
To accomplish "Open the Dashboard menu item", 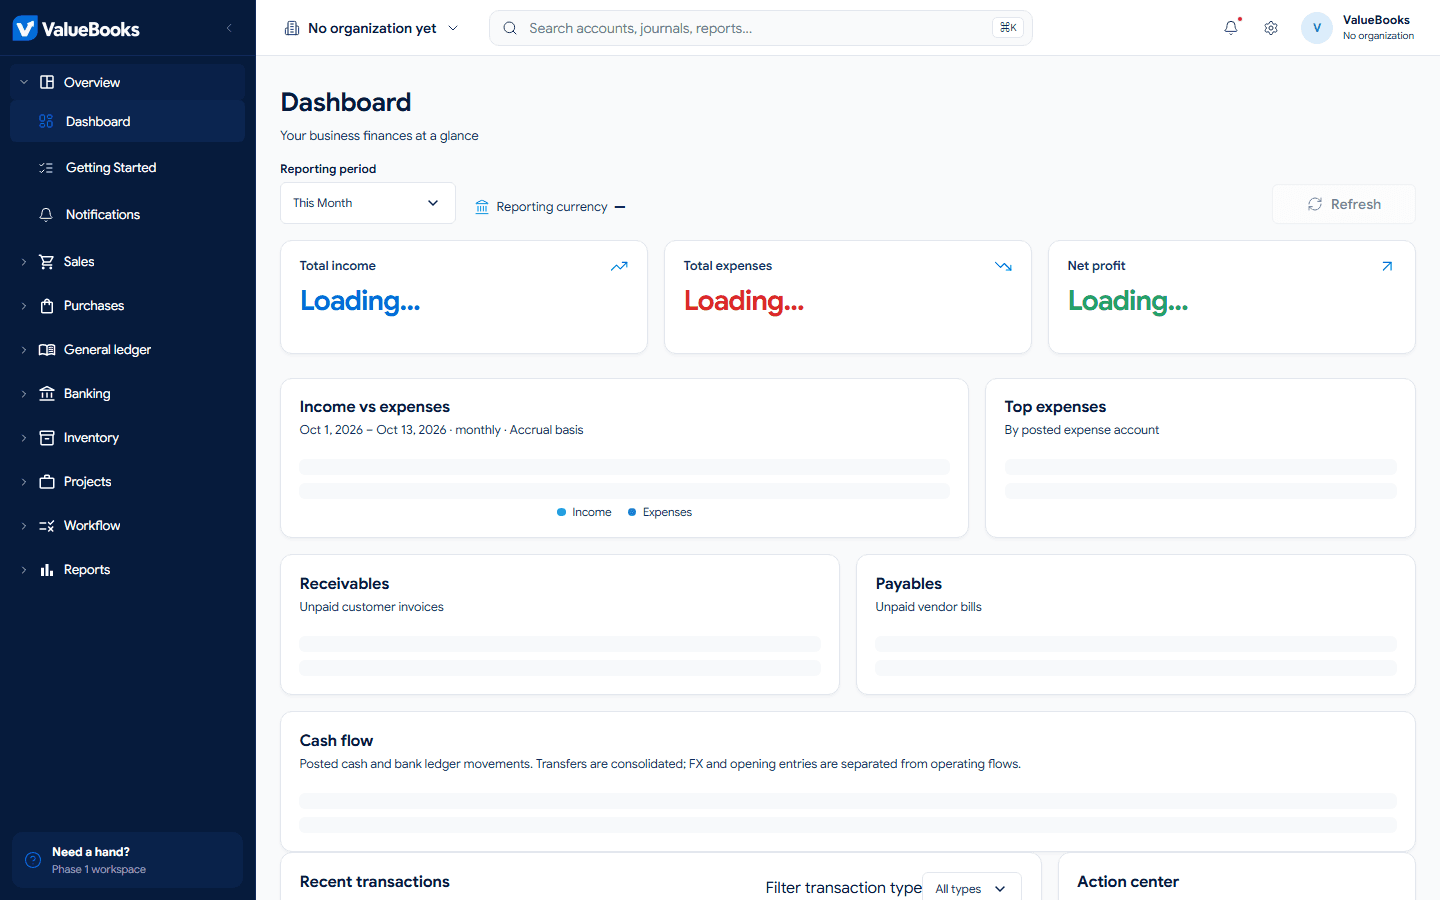I will click(x=127, y=121).
